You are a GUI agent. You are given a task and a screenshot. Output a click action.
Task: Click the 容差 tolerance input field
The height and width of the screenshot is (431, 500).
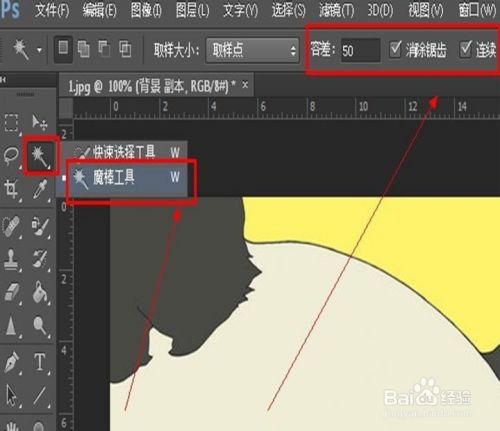click(360, 50)
